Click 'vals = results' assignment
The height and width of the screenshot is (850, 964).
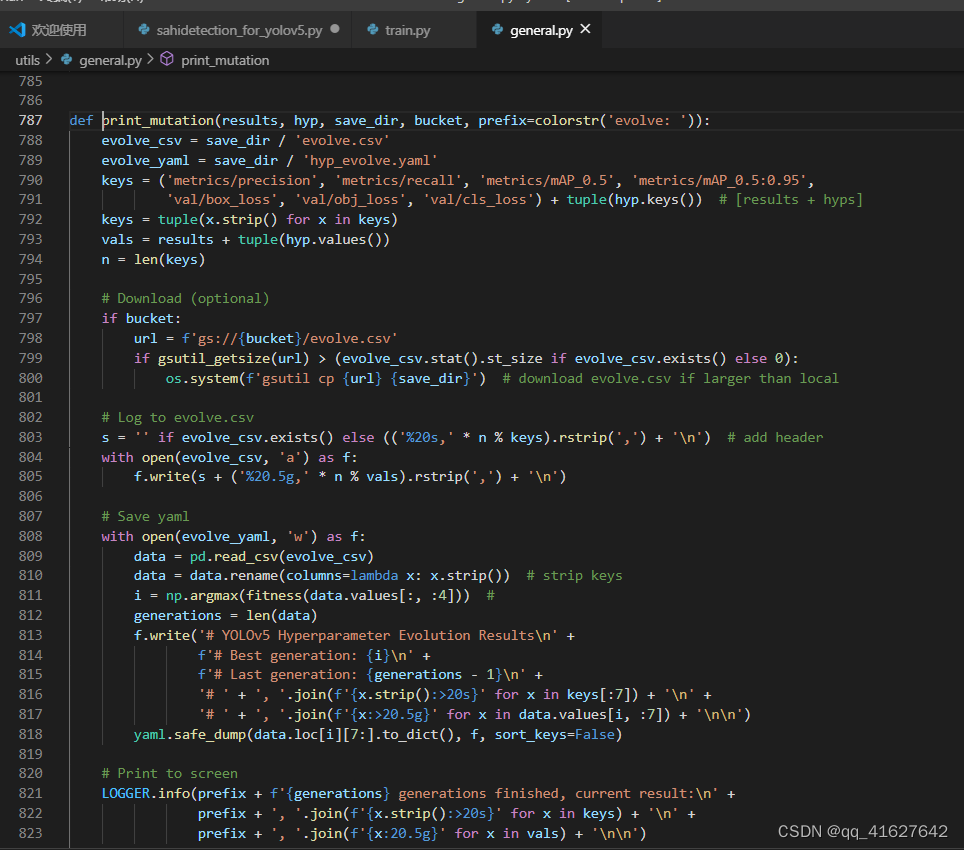click(157, 240)
